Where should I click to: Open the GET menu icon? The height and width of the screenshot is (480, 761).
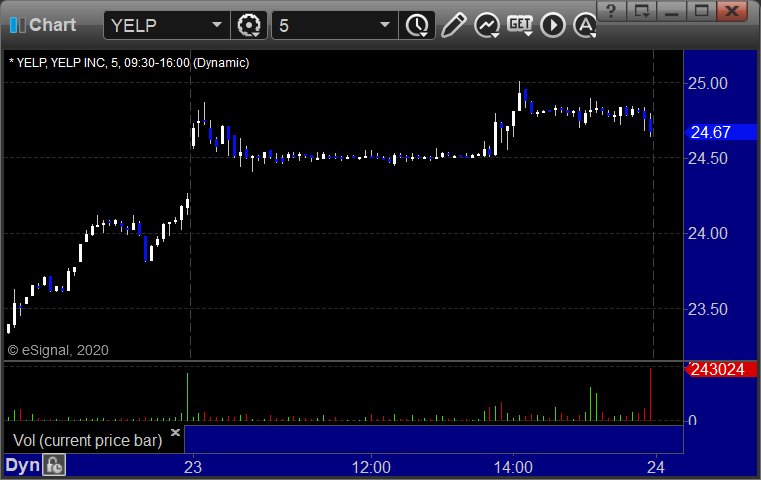click(520, 25)
